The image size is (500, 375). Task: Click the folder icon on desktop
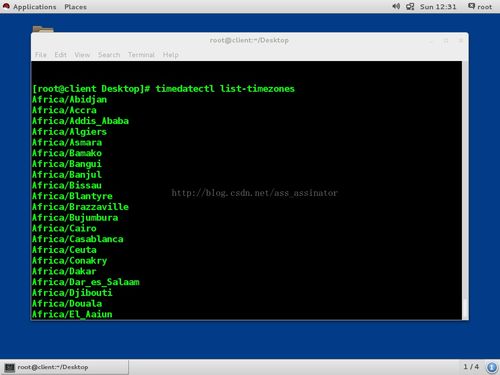point(43,29)
